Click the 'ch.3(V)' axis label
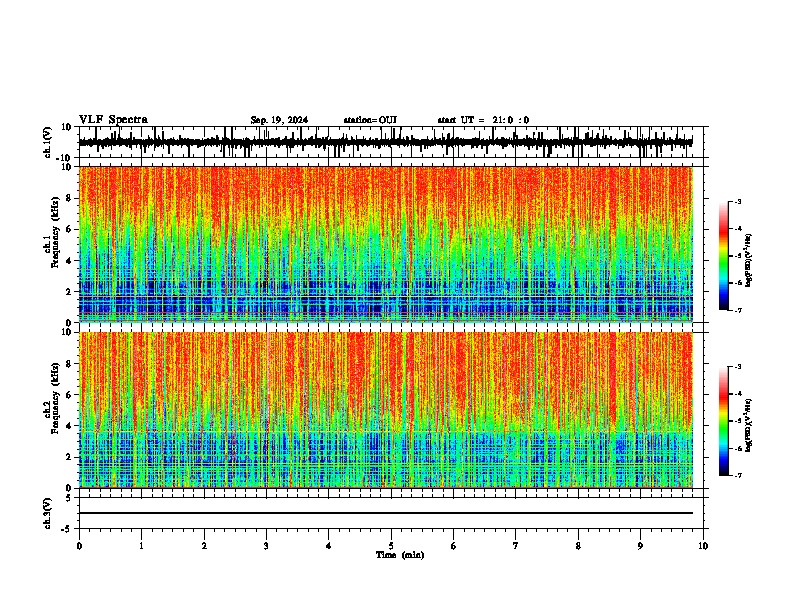This screenshot has height=612, width=792. point(48,513)
